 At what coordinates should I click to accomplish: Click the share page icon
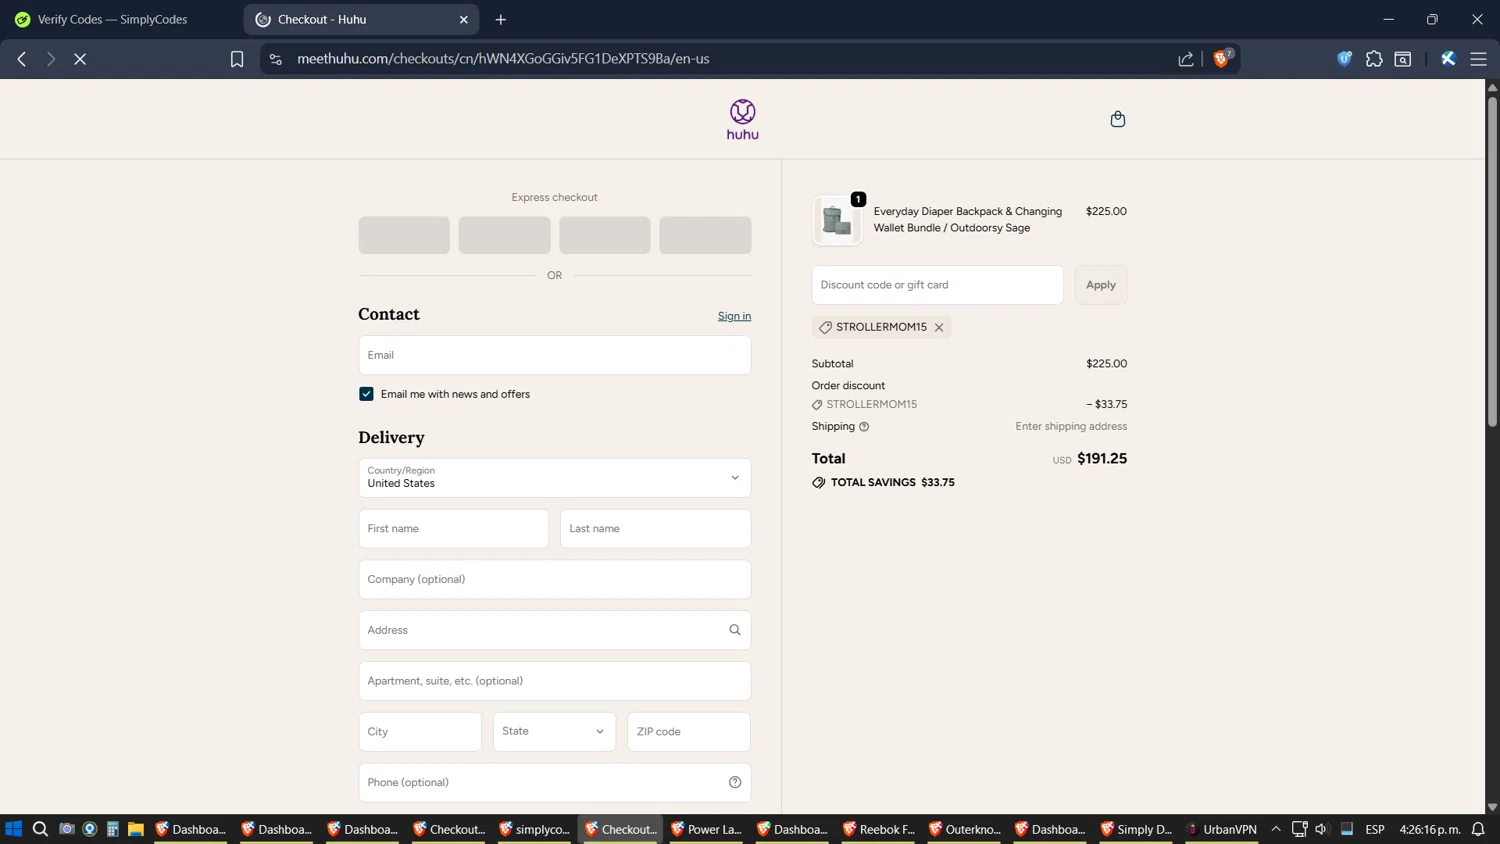[1186, 59]
